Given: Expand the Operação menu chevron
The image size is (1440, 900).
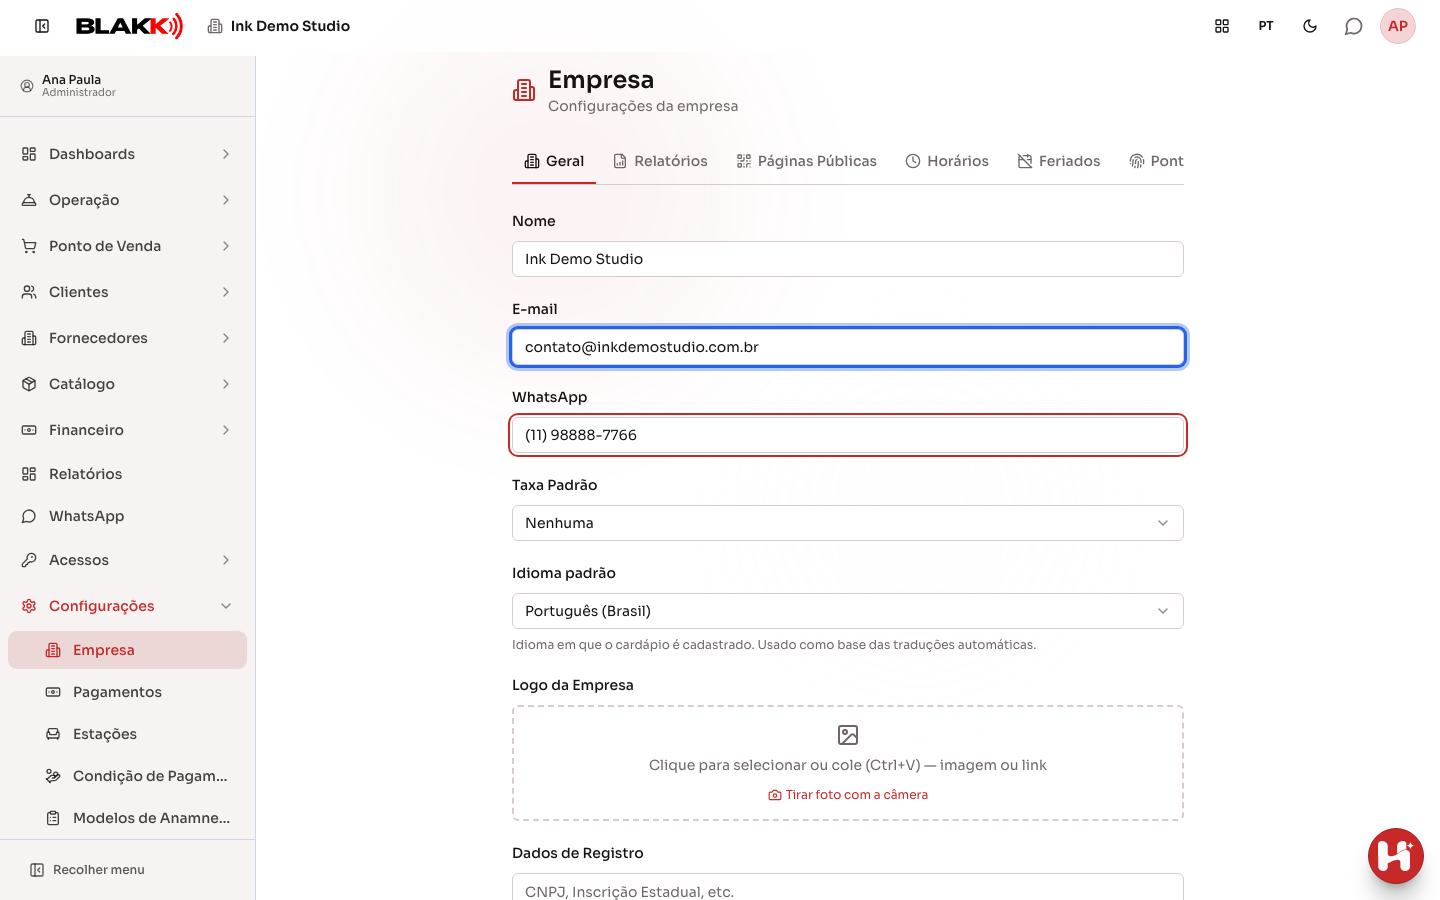Looking at the screenshot, I should pyautogui.click(x=226, y=200).
